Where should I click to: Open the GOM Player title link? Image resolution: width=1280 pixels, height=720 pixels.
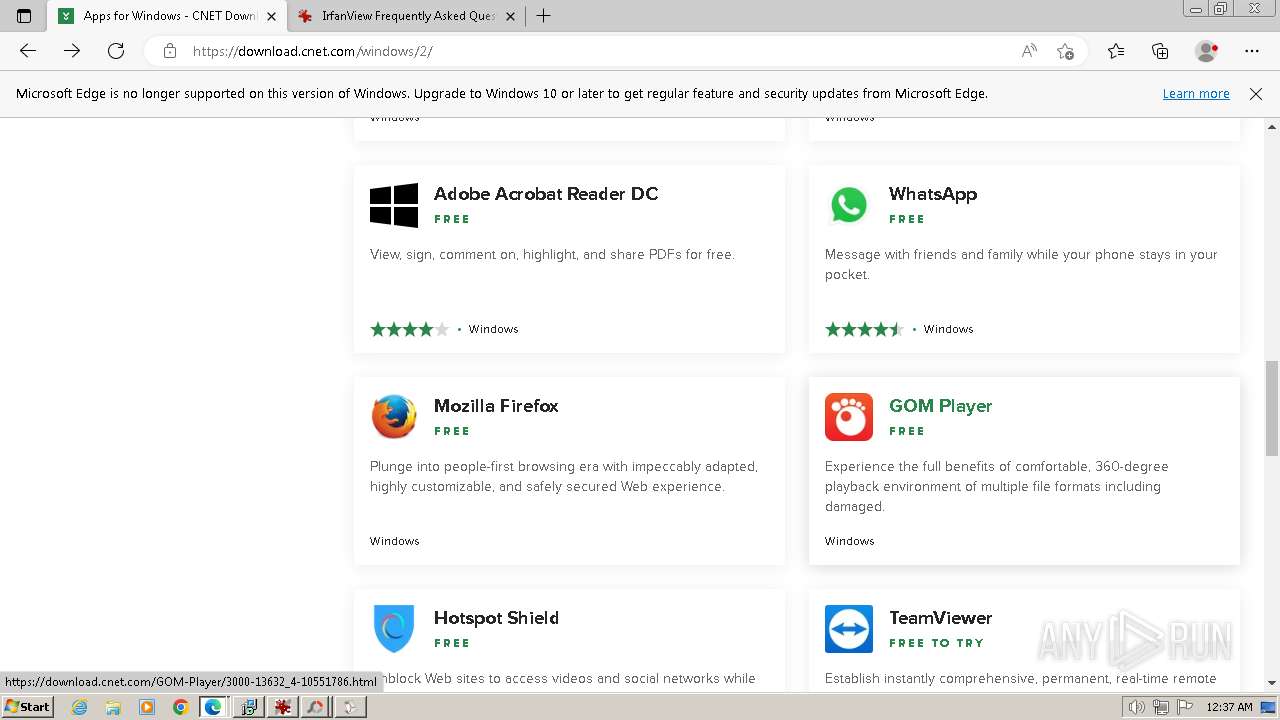coord(940,406)
